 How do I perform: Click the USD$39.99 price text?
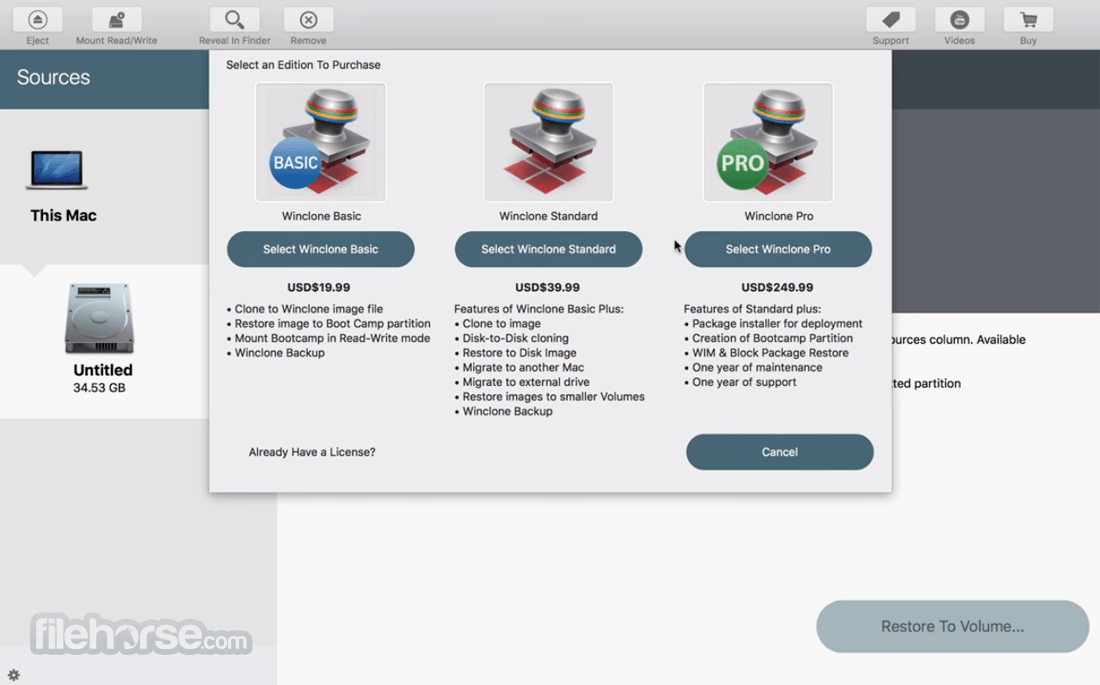(547, 287)
